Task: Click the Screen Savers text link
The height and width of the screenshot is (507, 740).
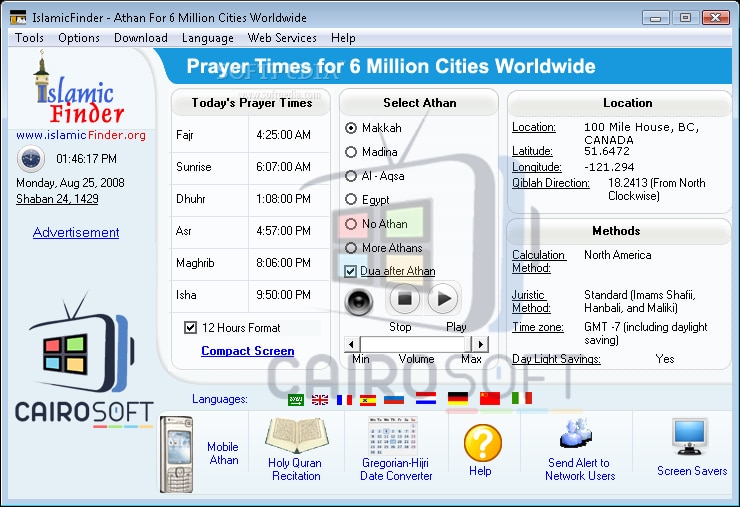Action: [x=692, y=471]
